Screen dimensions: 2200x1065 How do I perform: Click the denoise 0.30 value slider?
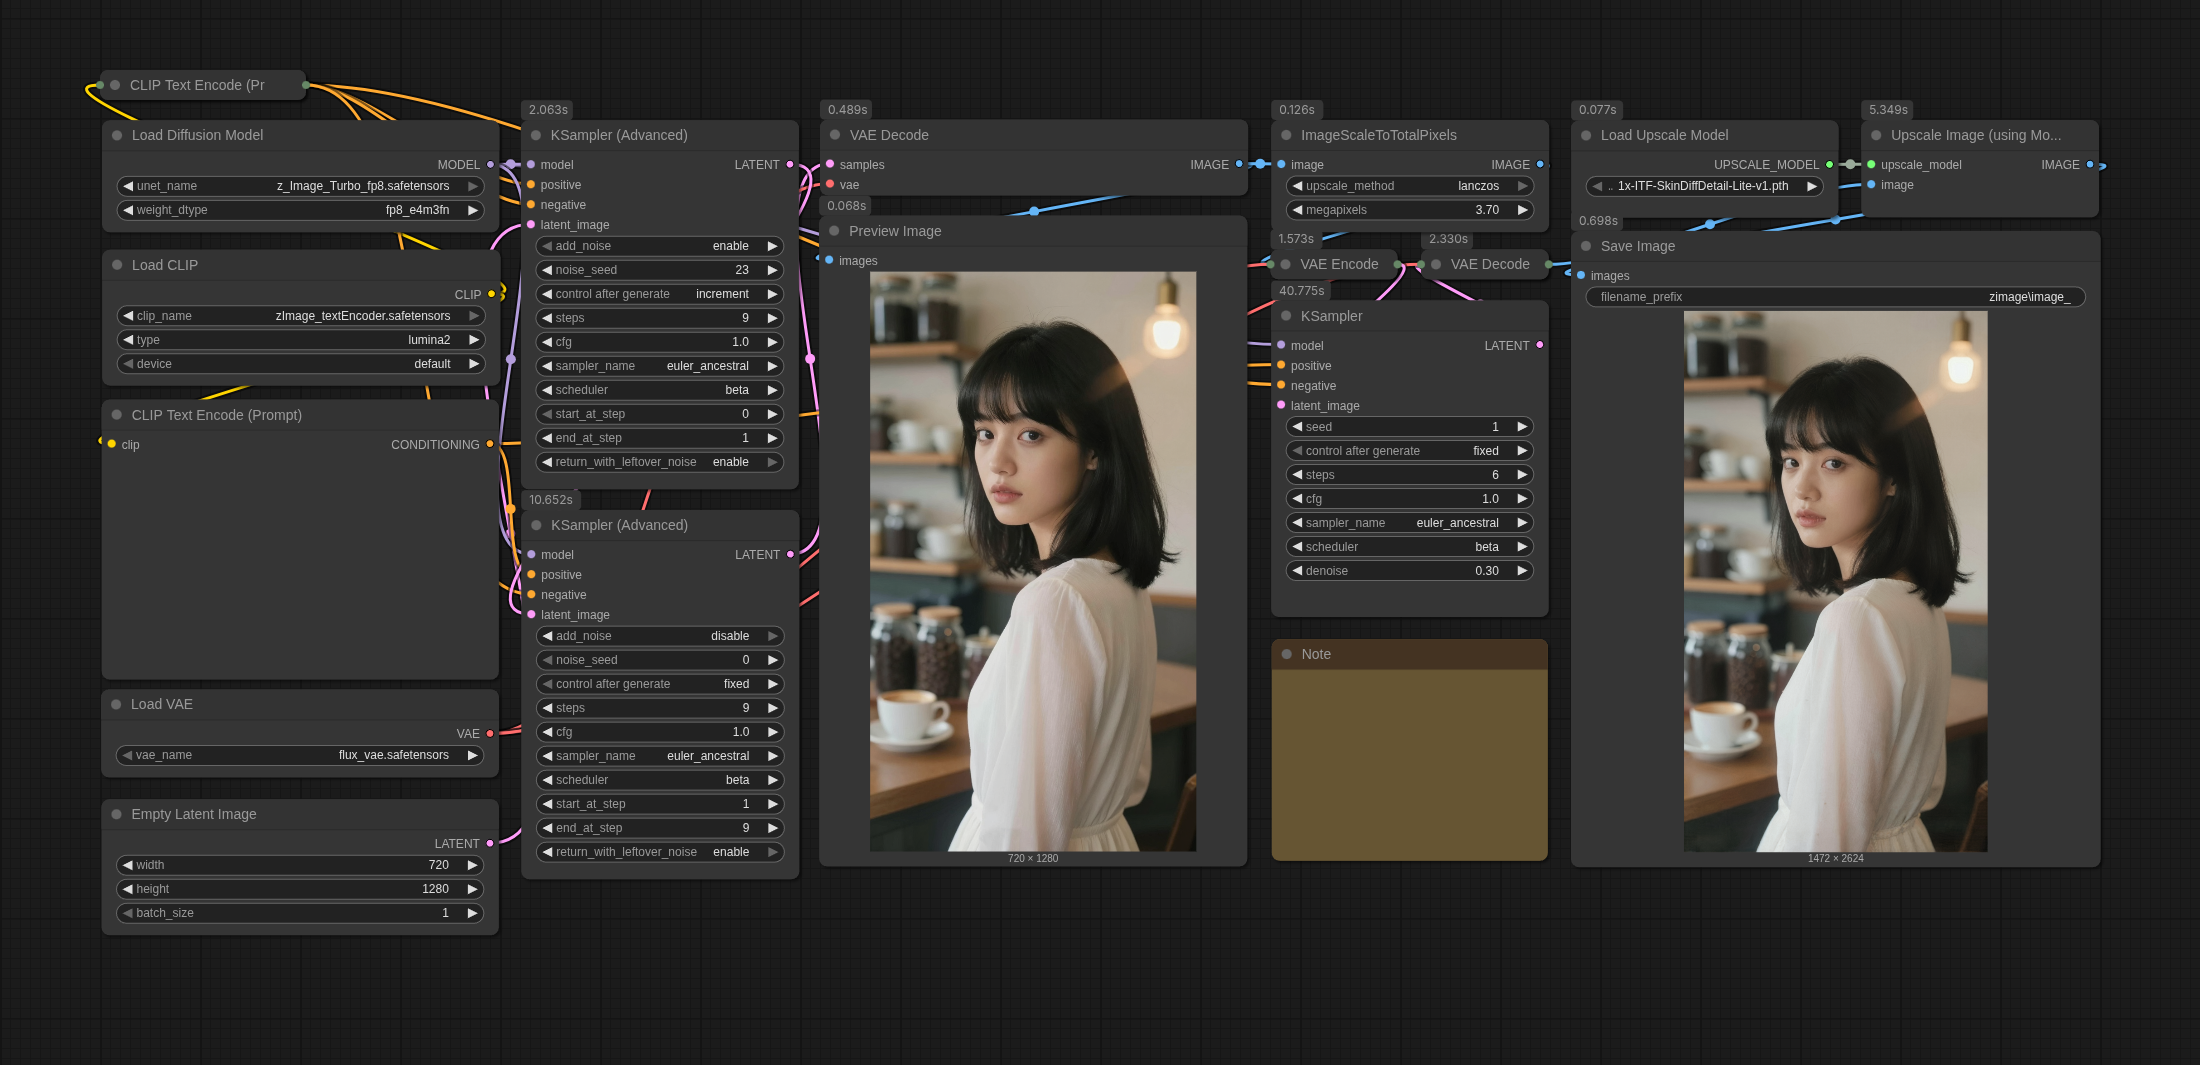point(1408,571)
